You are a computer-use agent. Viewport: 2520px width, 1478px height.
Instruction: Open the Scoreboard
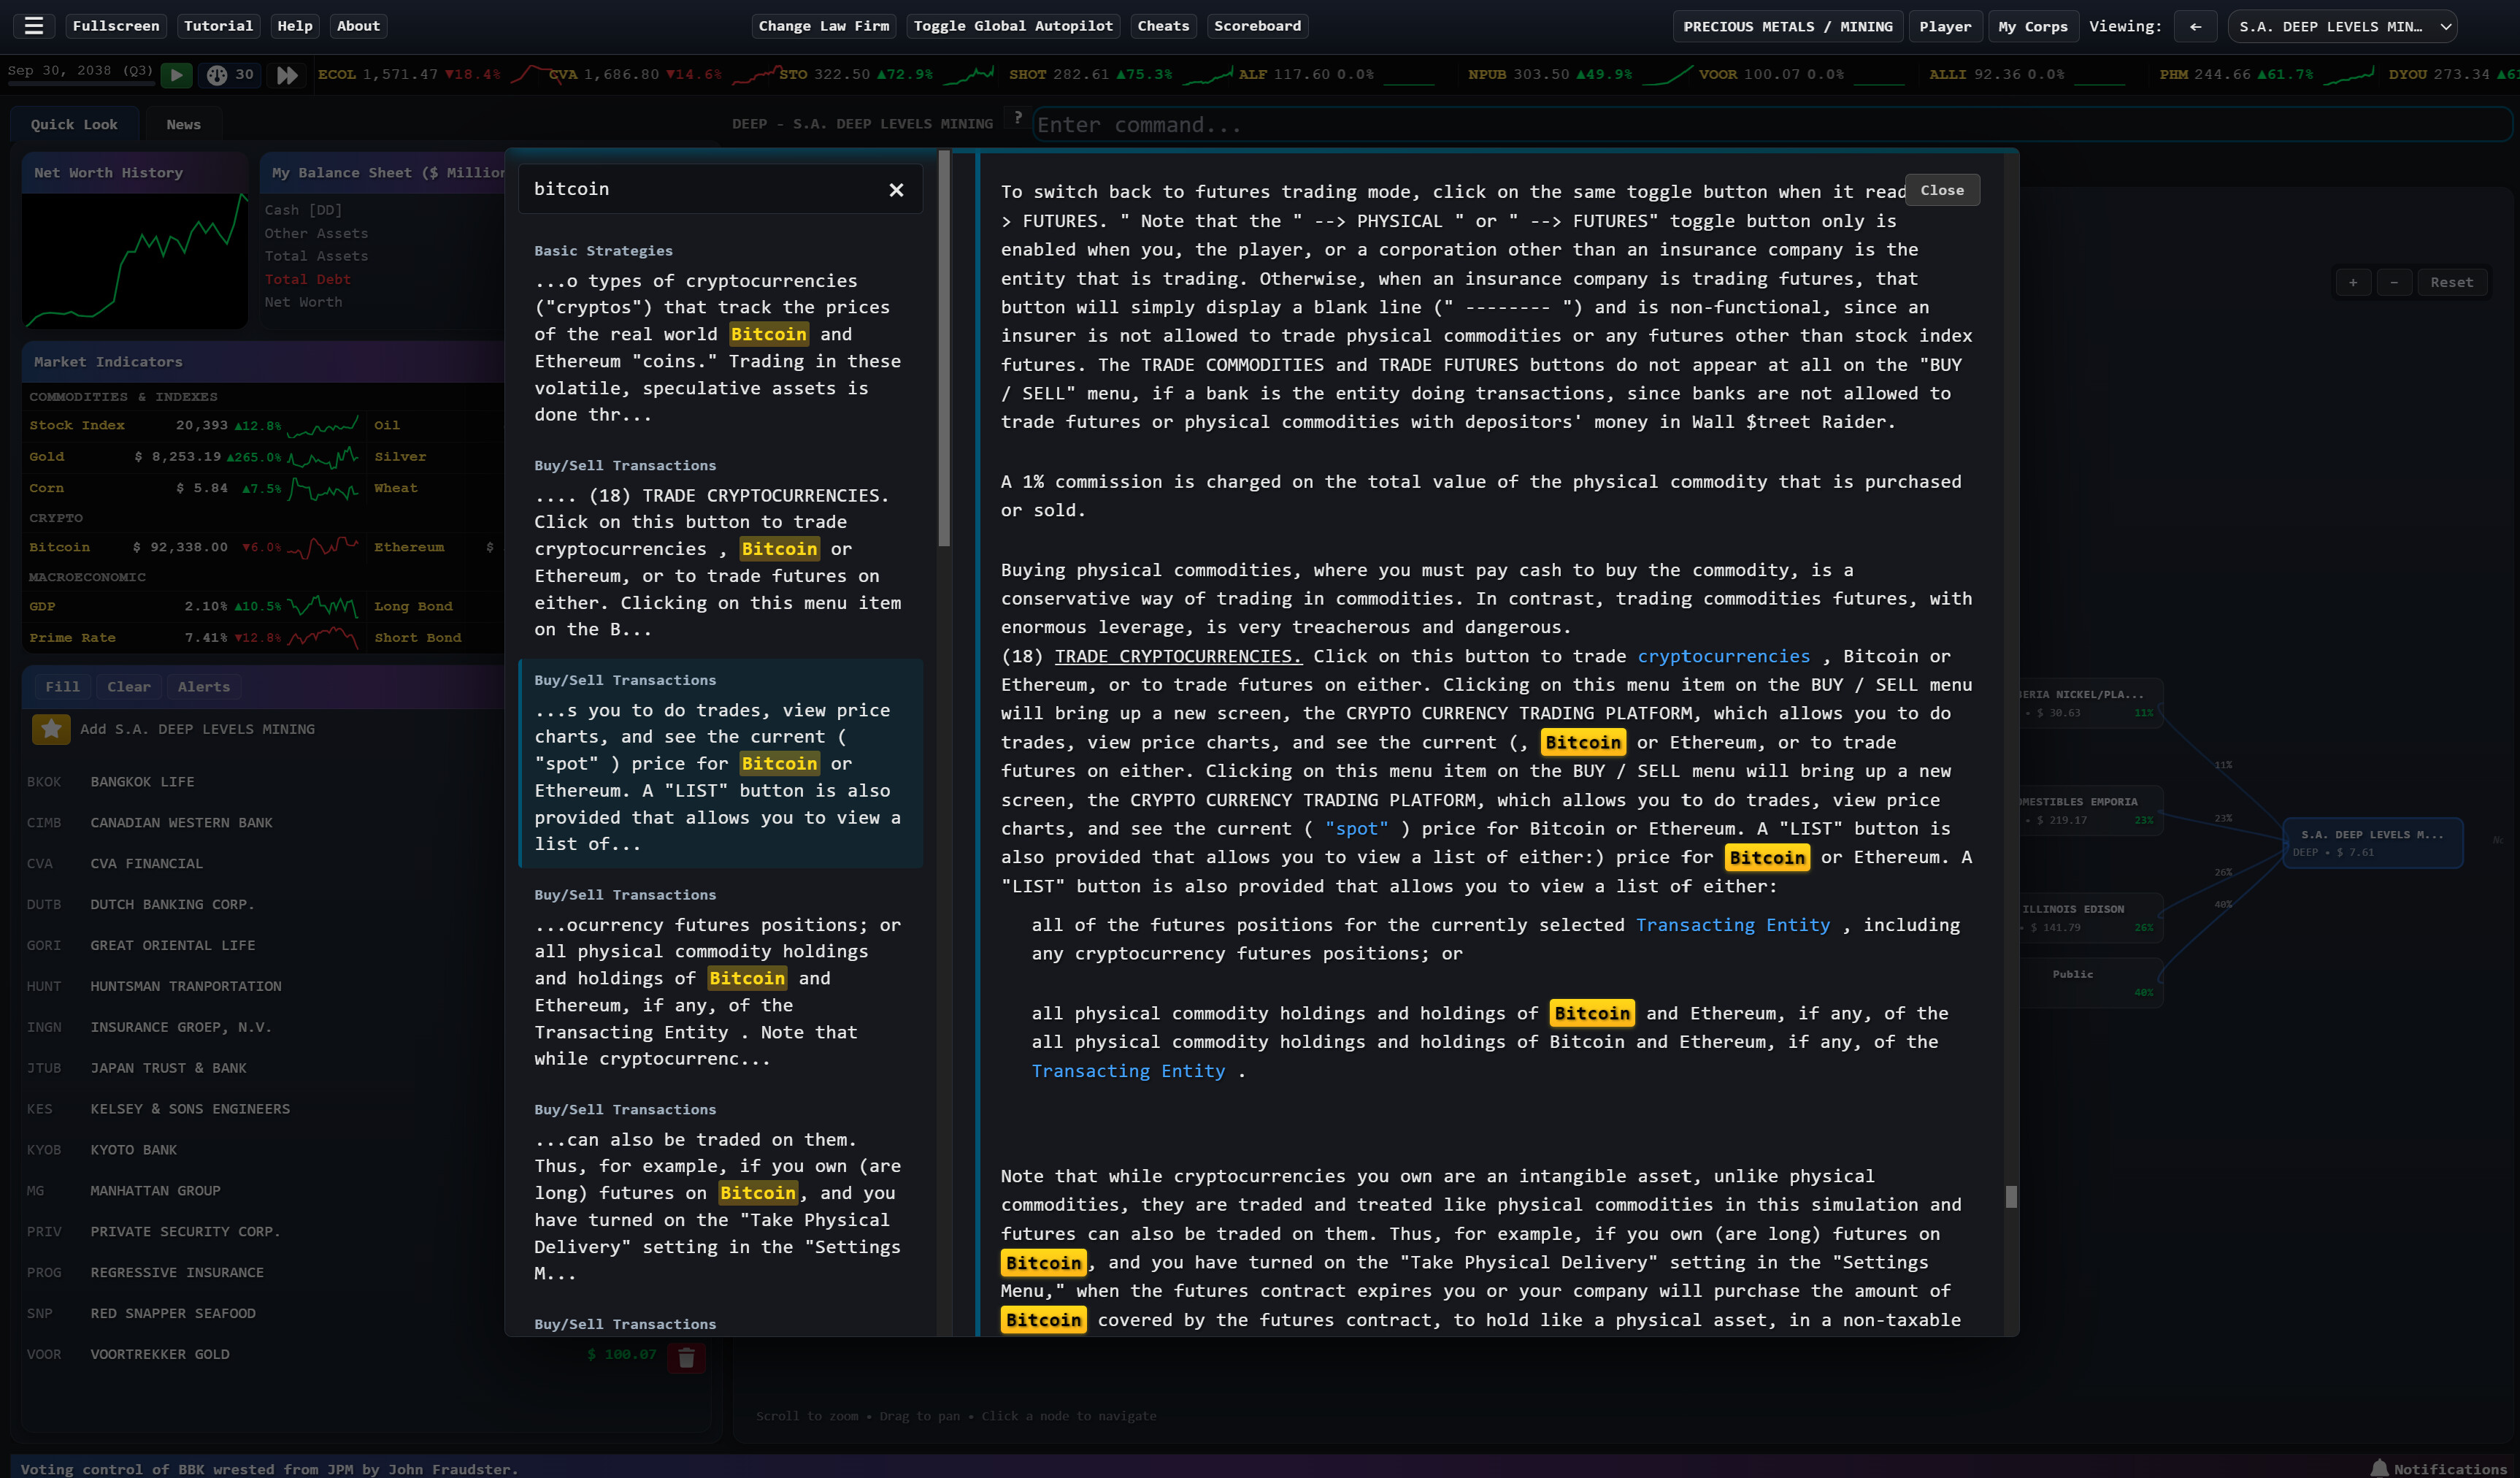1257,26
